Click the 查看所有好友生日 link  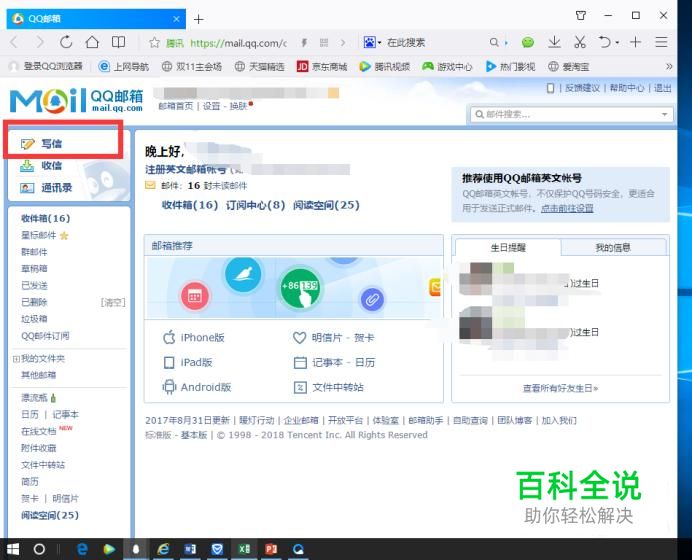point(560,388)
